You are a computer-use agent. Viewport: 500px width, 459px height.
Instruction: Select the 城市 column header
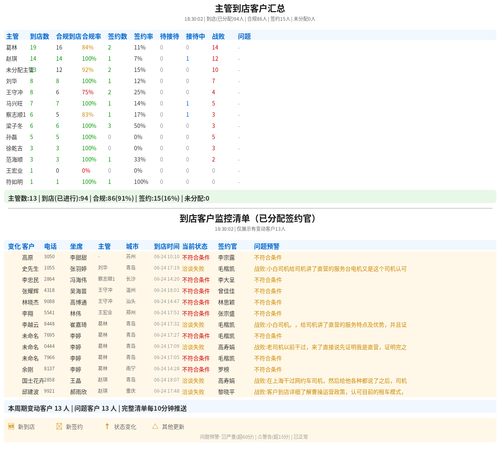(132, 246)
